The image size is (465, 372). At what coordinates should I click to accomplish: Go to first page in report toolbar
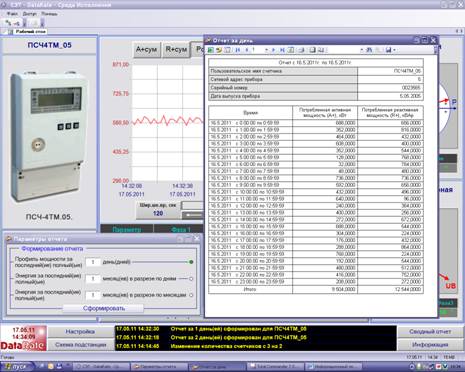pos(238,50)
